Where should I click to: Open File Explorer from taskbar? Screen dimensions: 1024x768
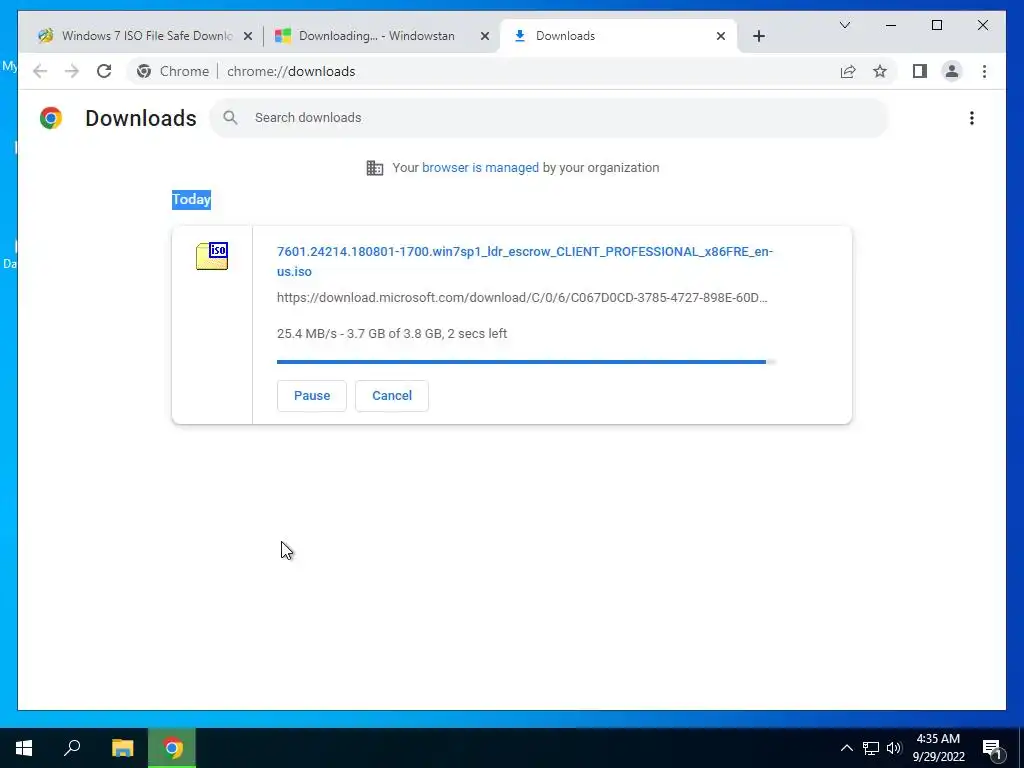(122, 748)
